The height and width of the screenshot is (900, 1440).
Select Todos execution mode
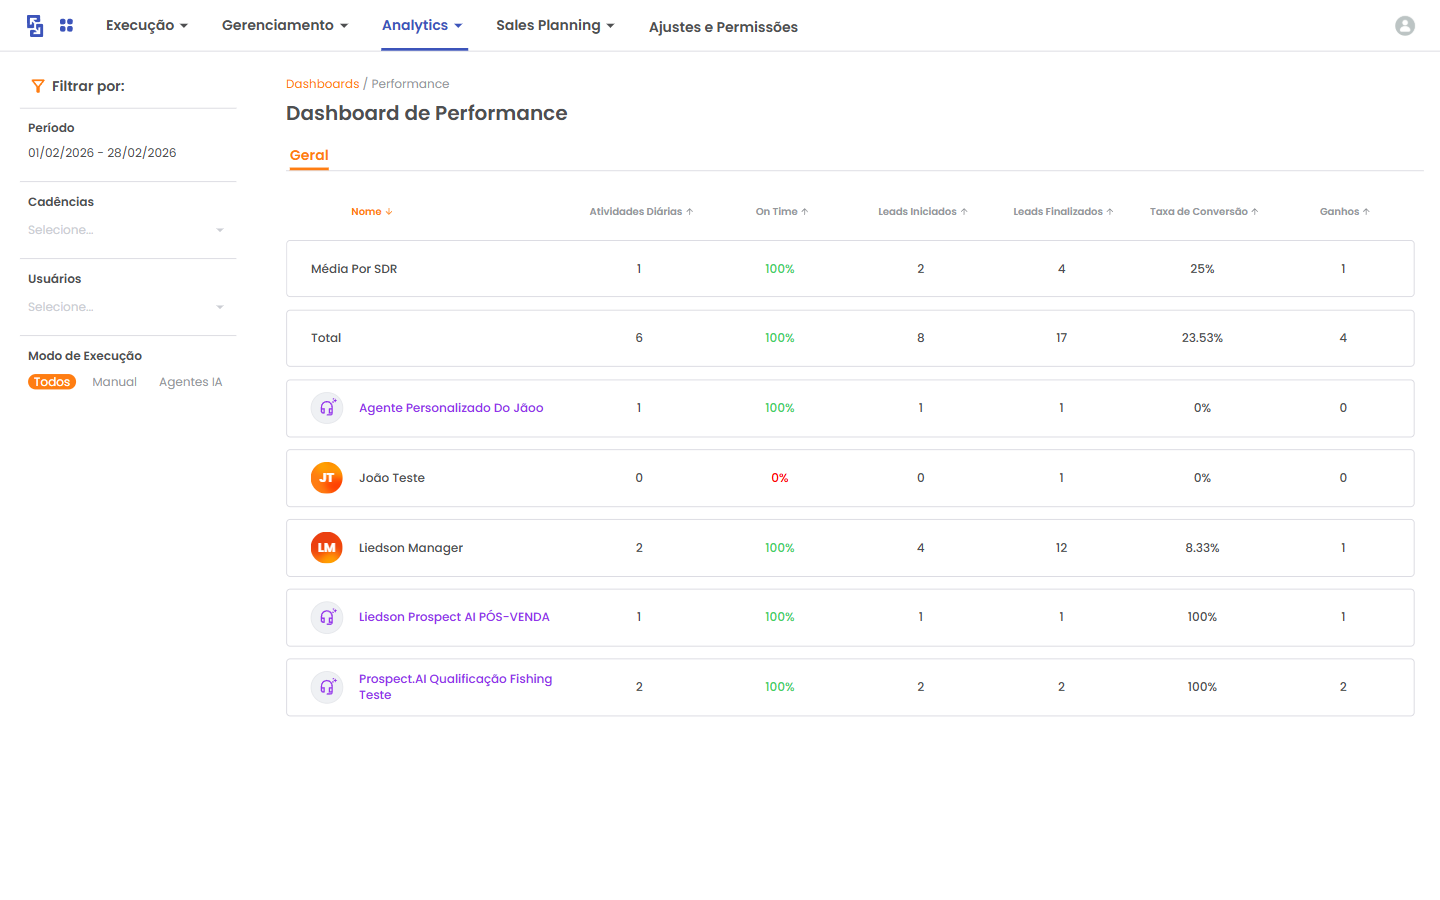coord(52,382)
